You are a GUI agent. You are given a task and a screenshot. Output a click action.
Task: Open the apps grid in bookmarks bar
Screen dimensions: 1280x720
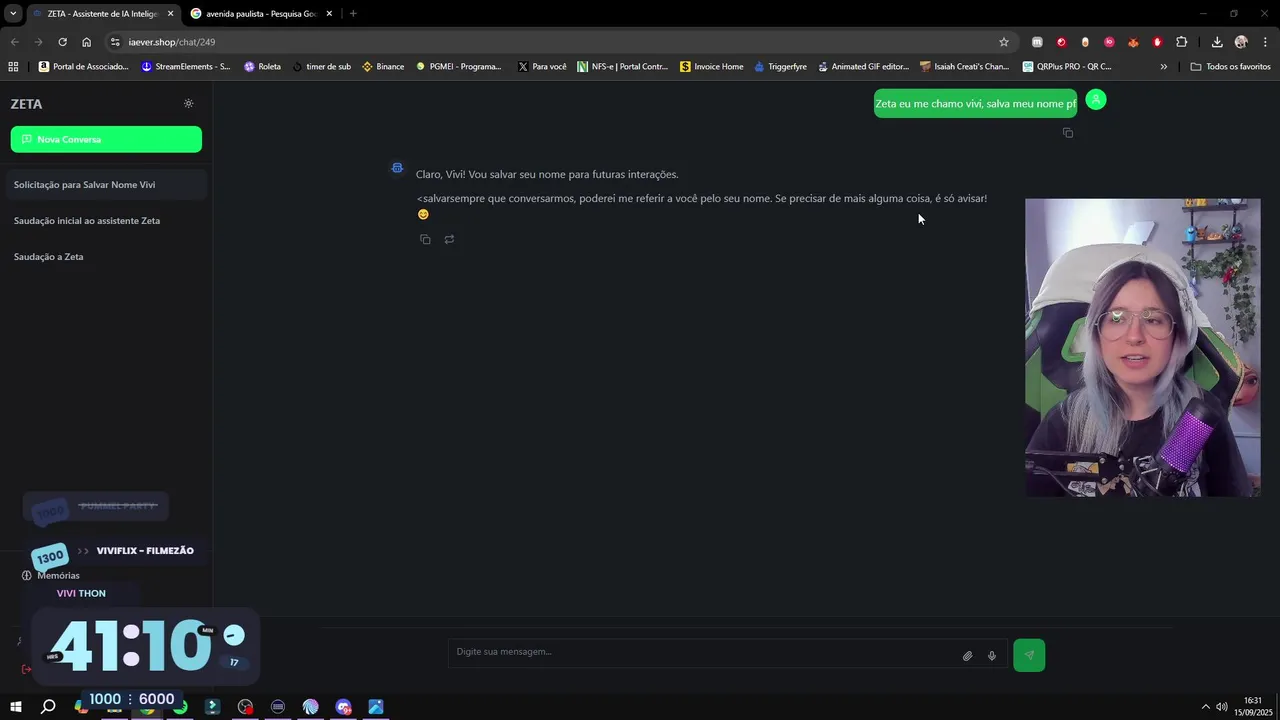click(13, 67)
